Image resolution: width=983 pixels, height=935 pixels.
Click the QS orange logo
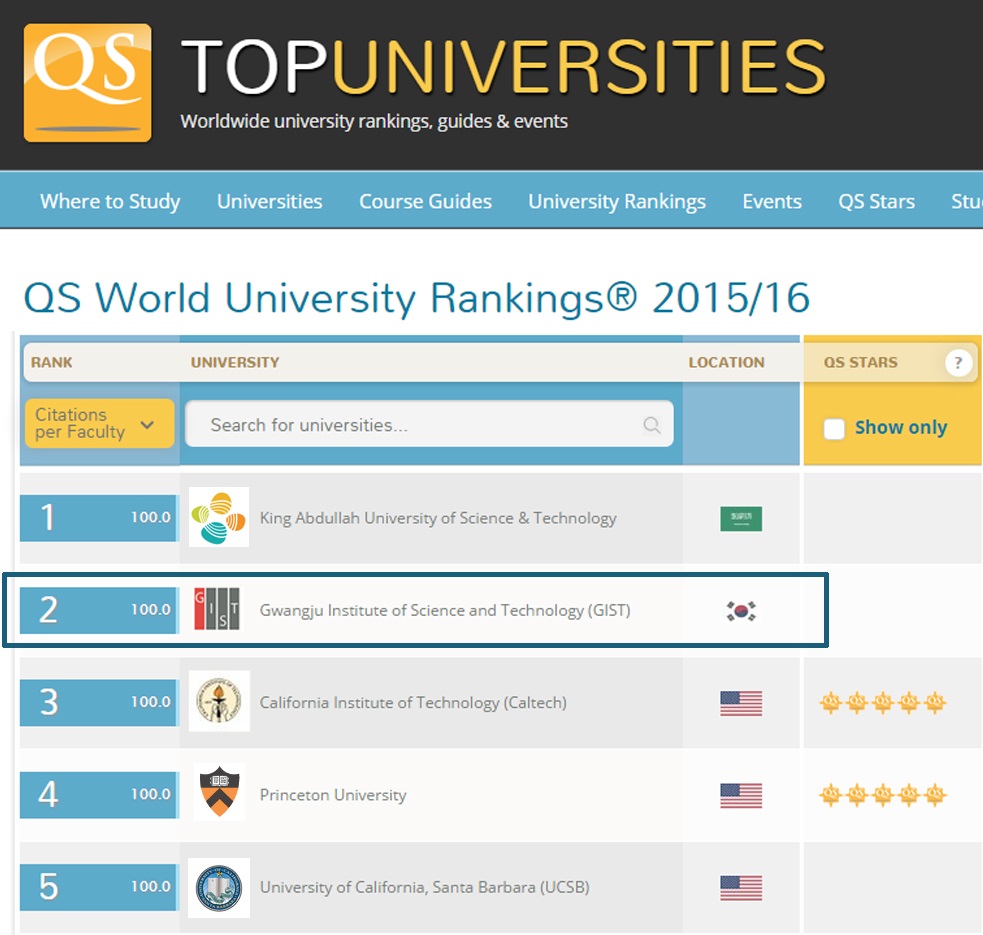click(x=88, y=83)
